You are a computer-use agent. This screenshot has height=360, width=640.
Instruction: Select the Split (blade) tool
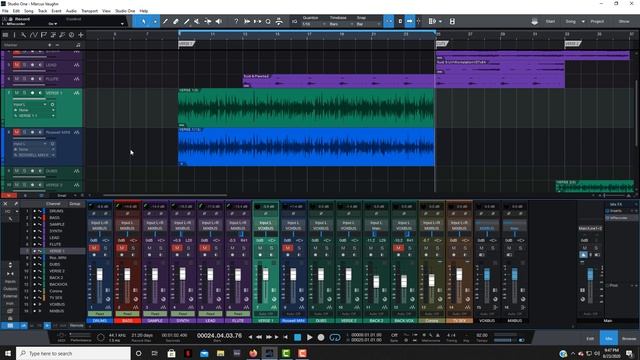coord(165,21)
